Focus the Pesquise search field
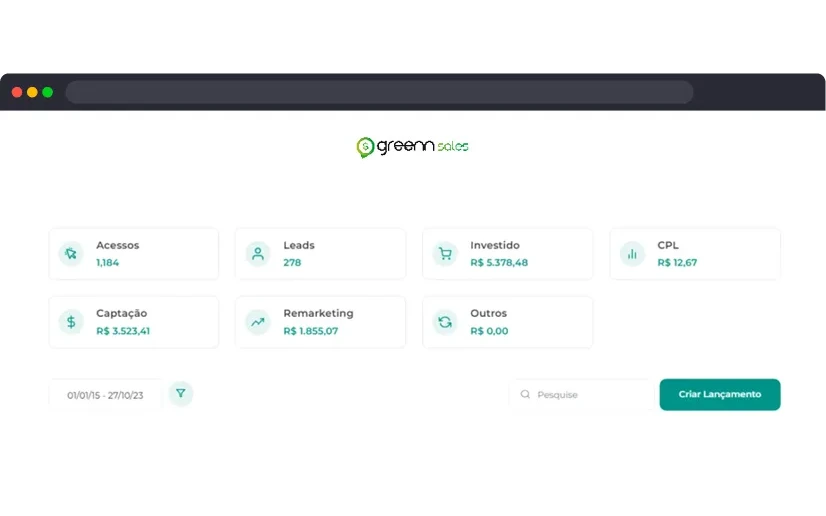Viewport: 826px width, 516px height. (582, 394)
